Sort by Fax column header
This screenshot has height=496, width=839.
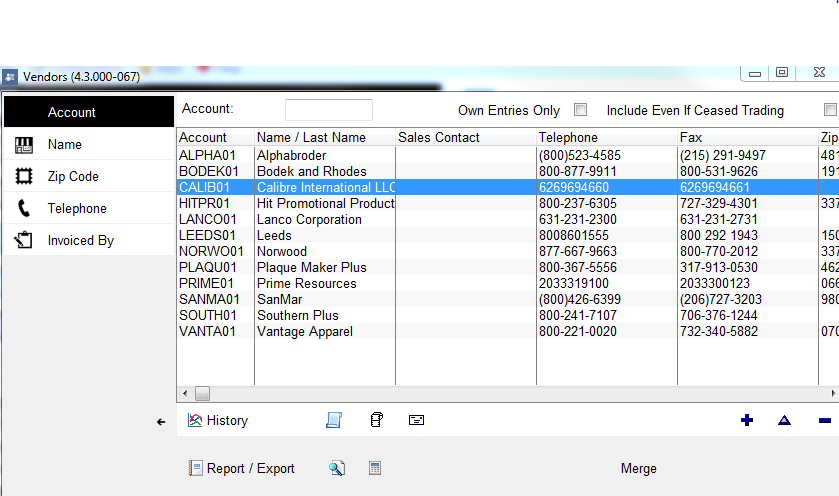(748, 138)
